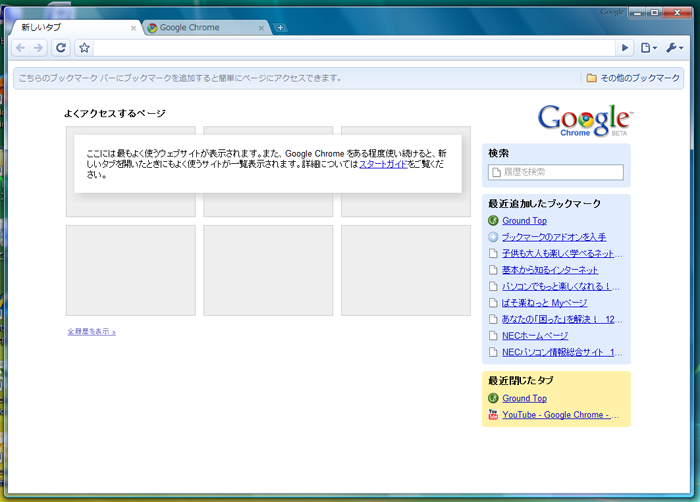This screenshot has width=700, height=502.
Task: Focus the address bar
Action: click(354, 48)
